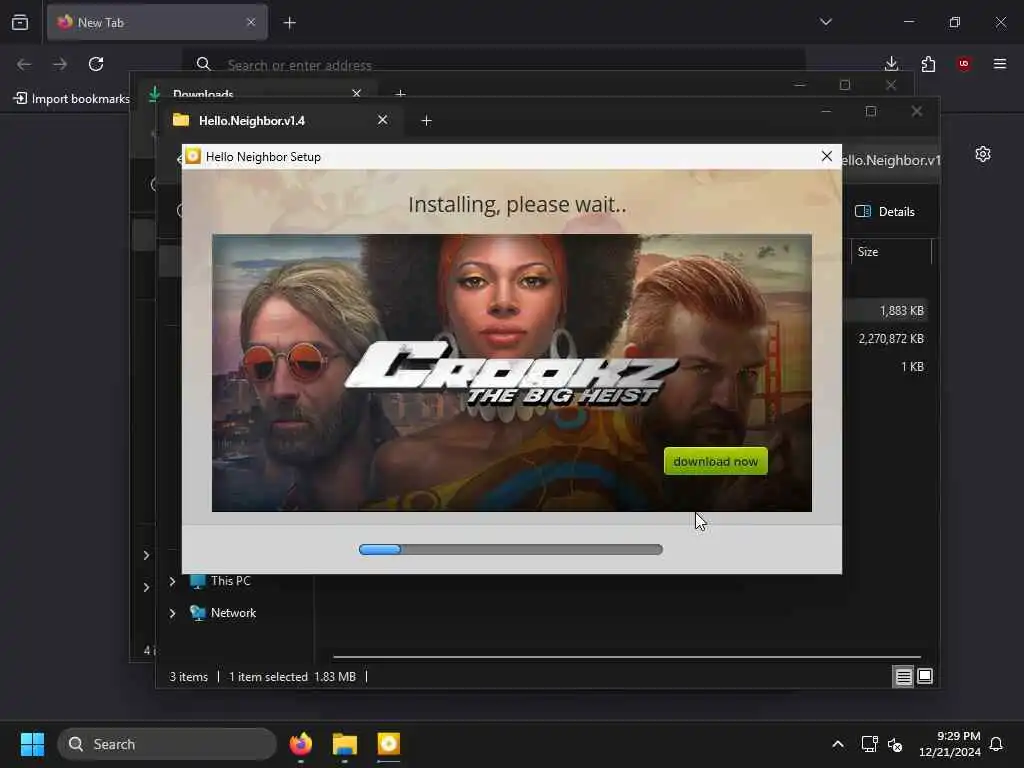Open the notifications bell
The height and width of the screenshot is (768, 1024).
(996, 744)
